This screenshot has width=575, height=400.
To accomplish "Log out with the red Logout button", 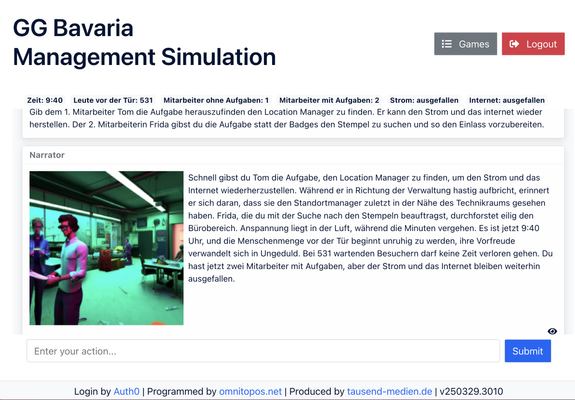I will pyautogui.click(x=533, y=44).
